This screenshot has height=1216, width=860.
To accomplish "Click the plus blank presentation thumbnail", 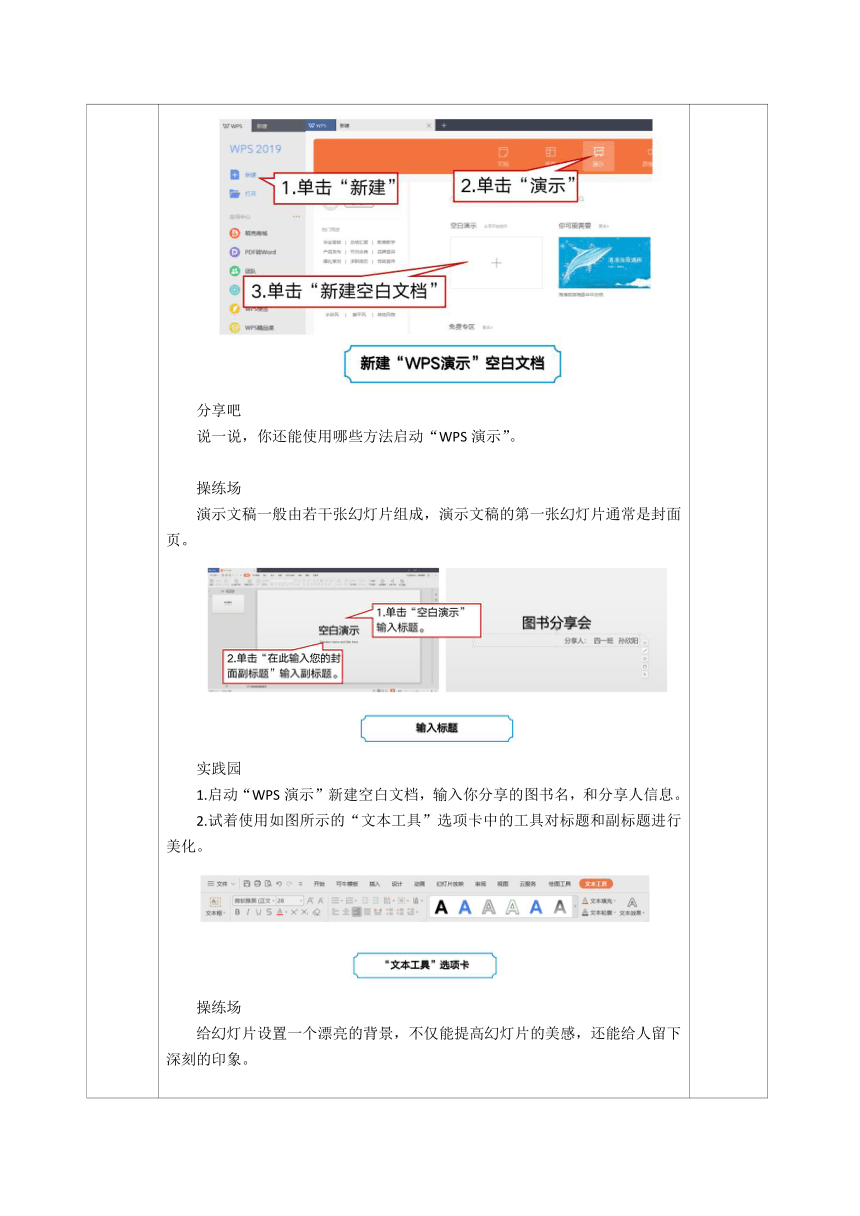I will [x=496, y=263].
